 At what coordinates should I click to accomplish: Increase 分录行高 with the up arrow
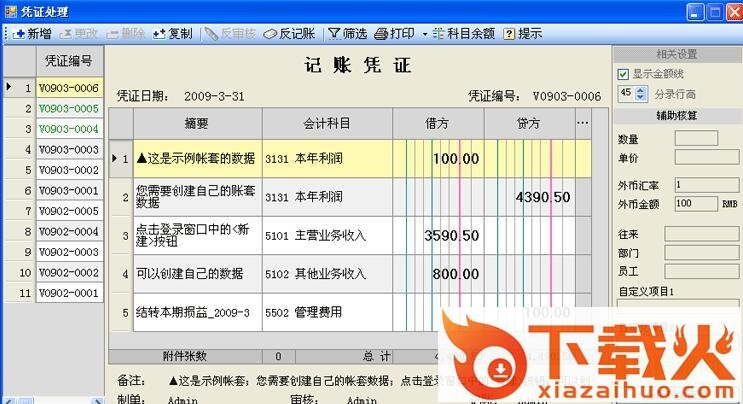[641, 90]
